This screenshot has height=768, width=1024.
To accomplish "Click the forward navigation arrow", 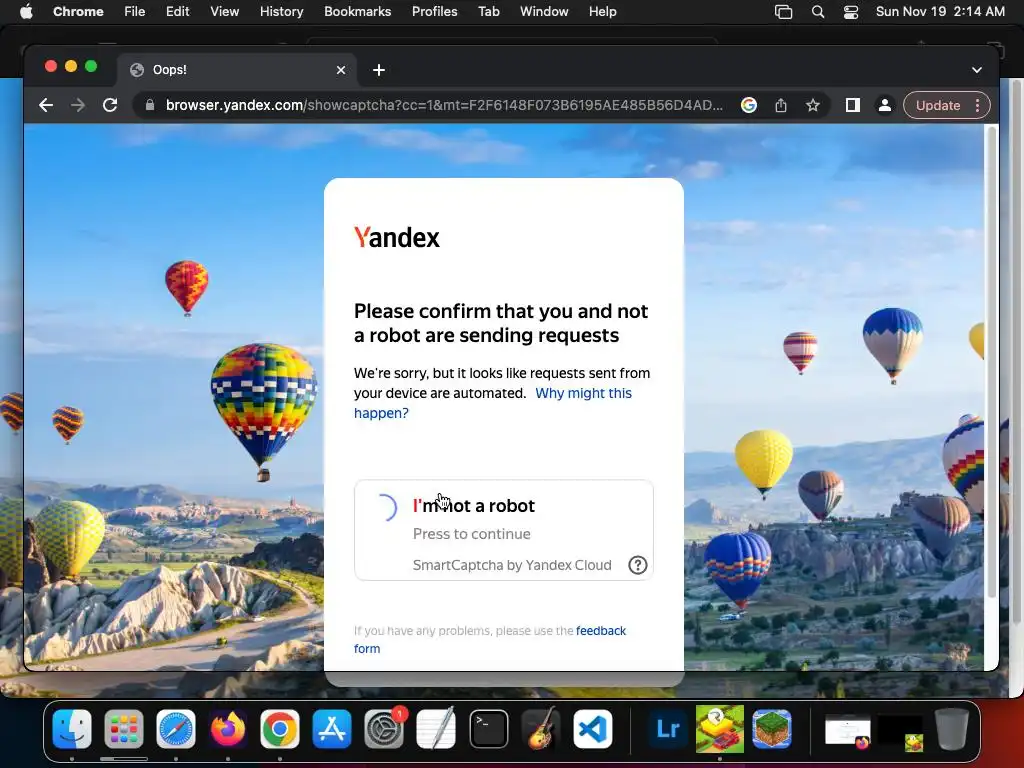I will 78,105.
